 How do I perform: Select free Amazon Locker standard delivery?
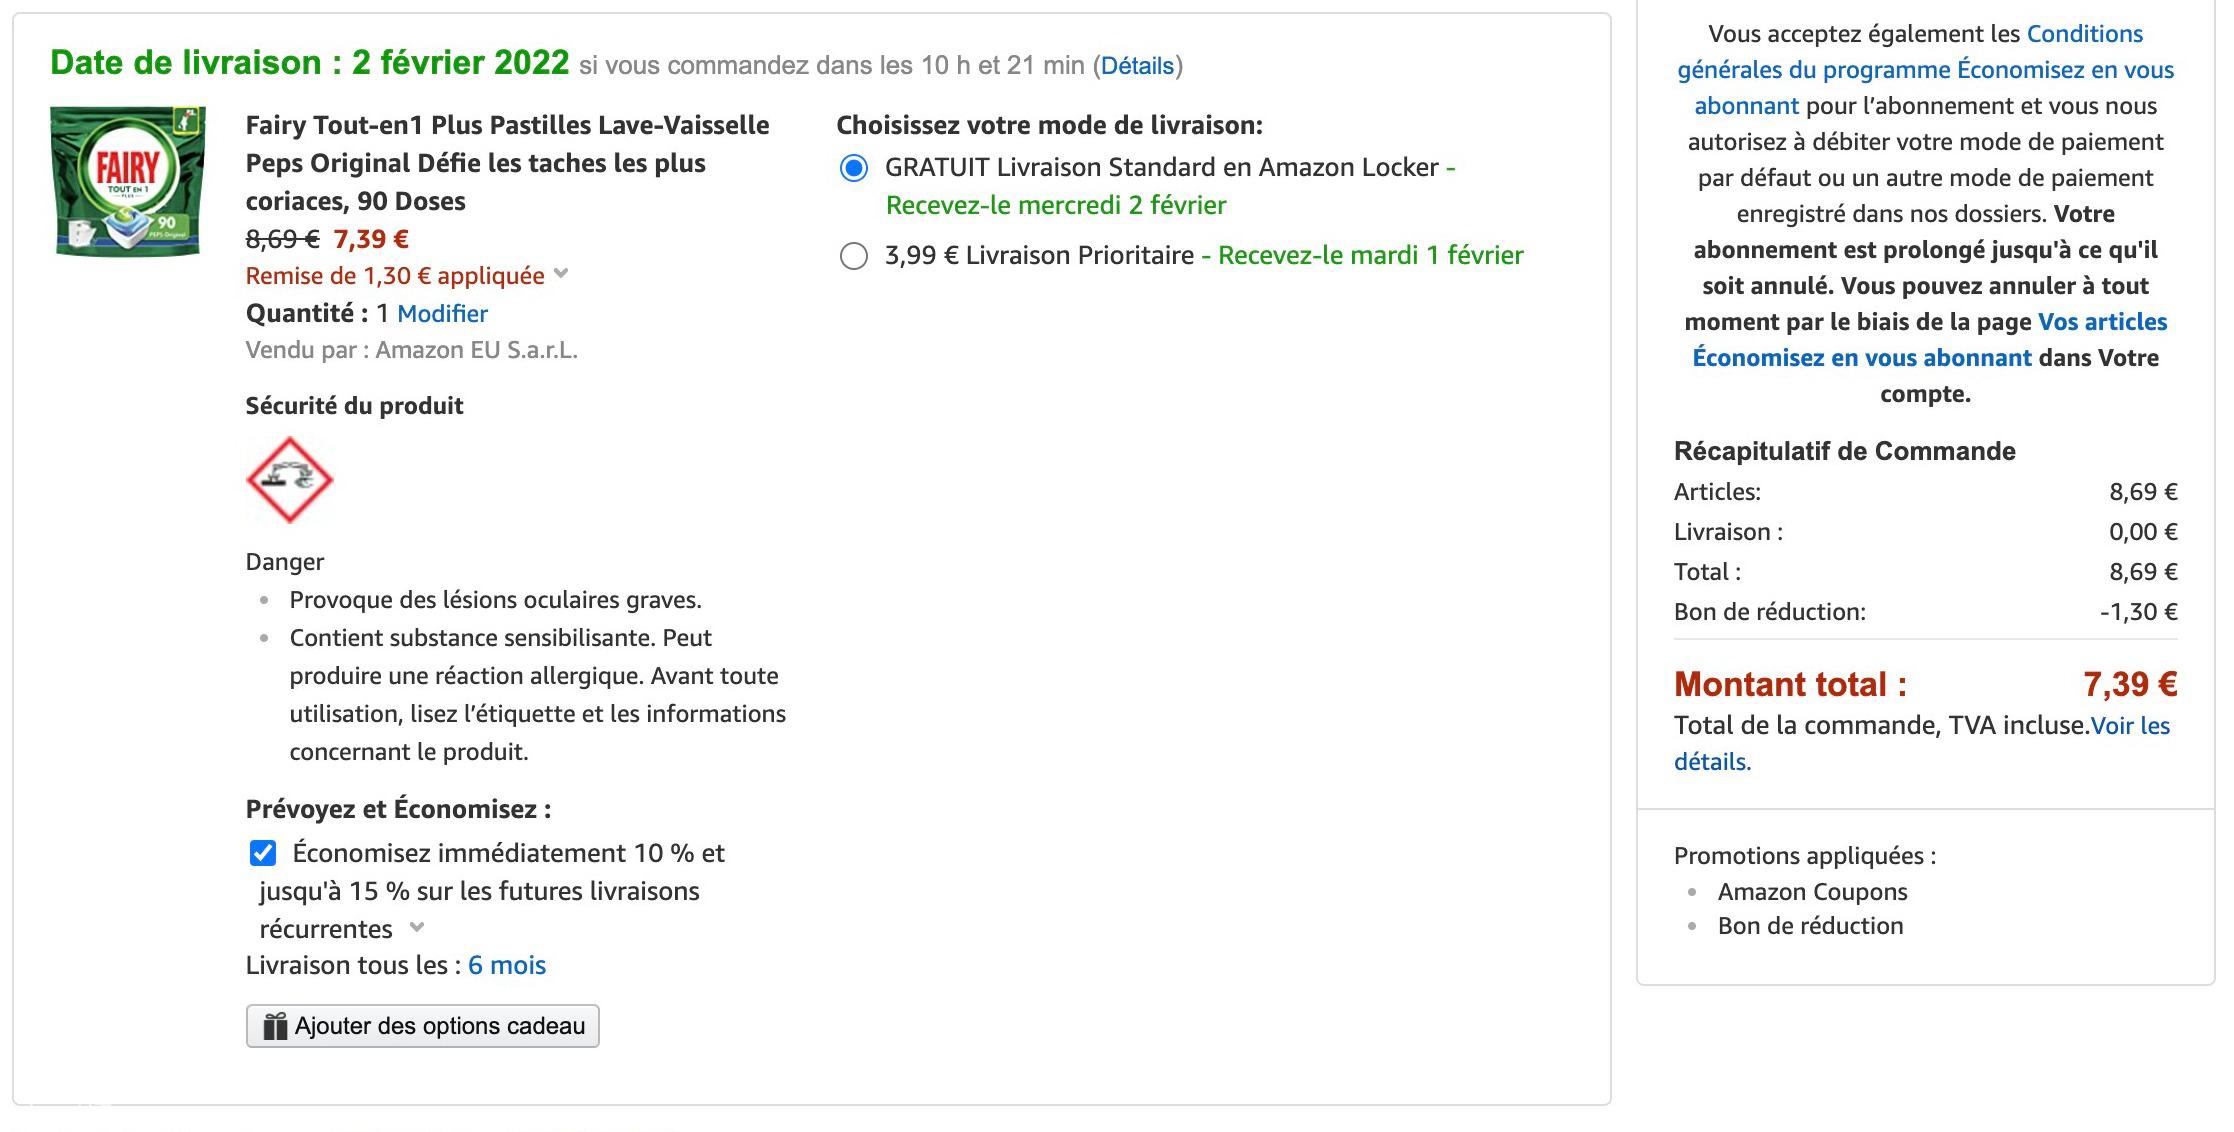tap(853, 168)
